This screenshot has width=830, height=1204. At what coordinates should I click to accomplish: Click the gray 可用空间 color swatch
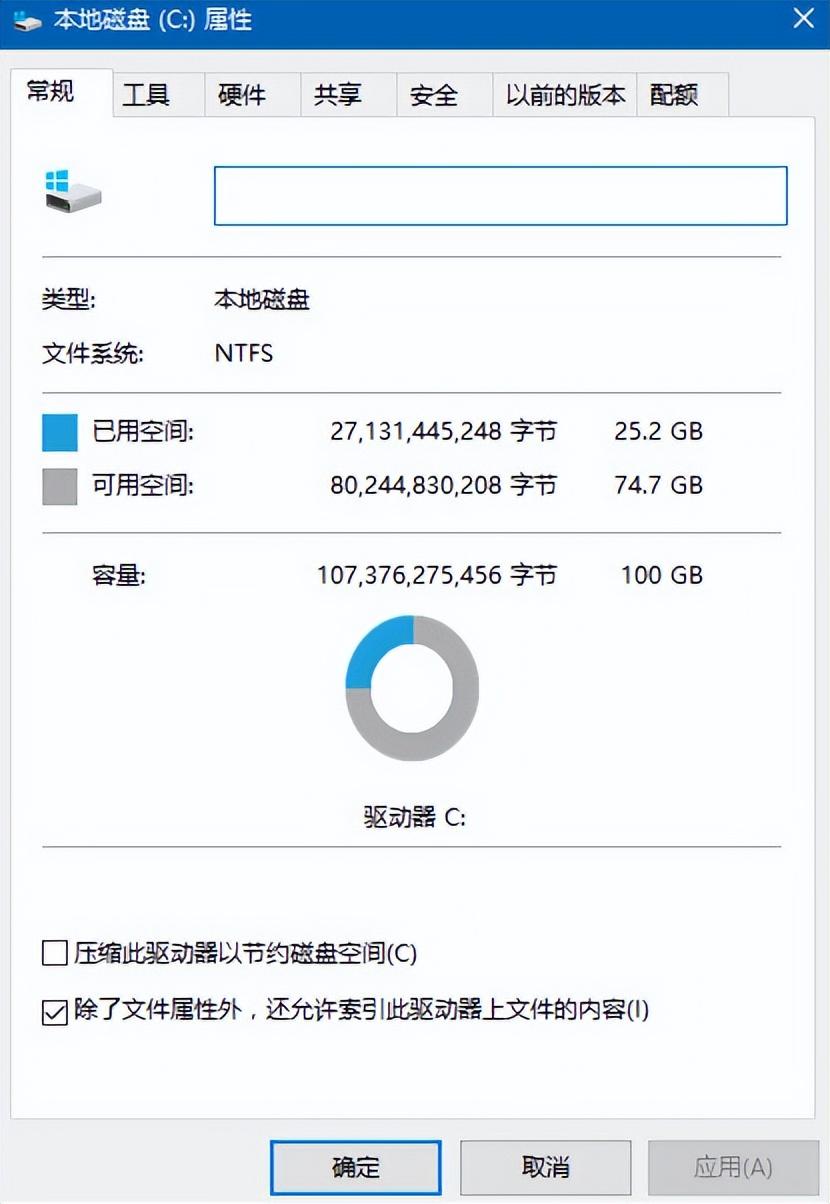pyautogui.click(x=59, y=487)
